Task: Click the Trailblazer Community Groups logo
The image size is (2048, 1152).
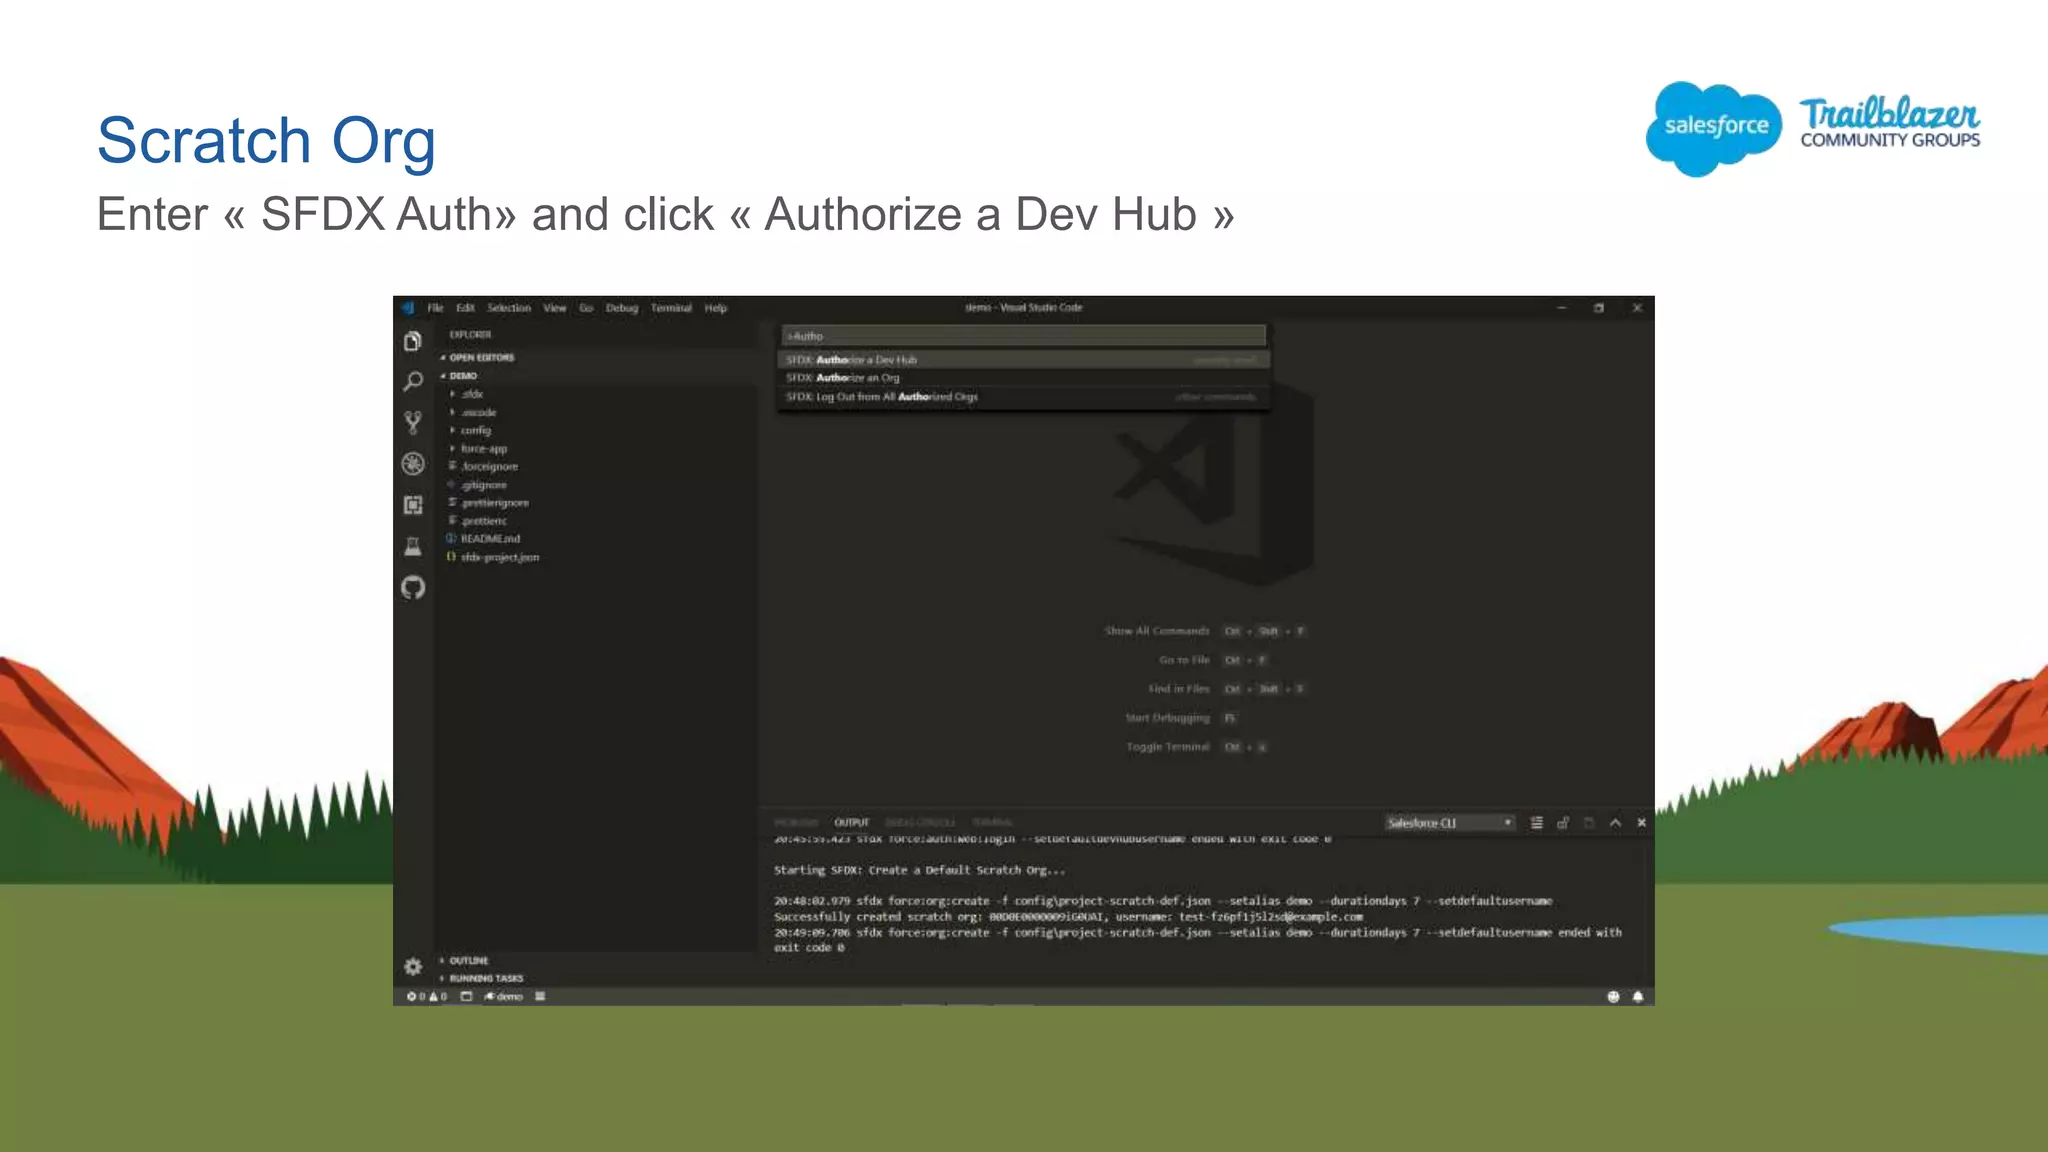Action: tap(1890, 123)
